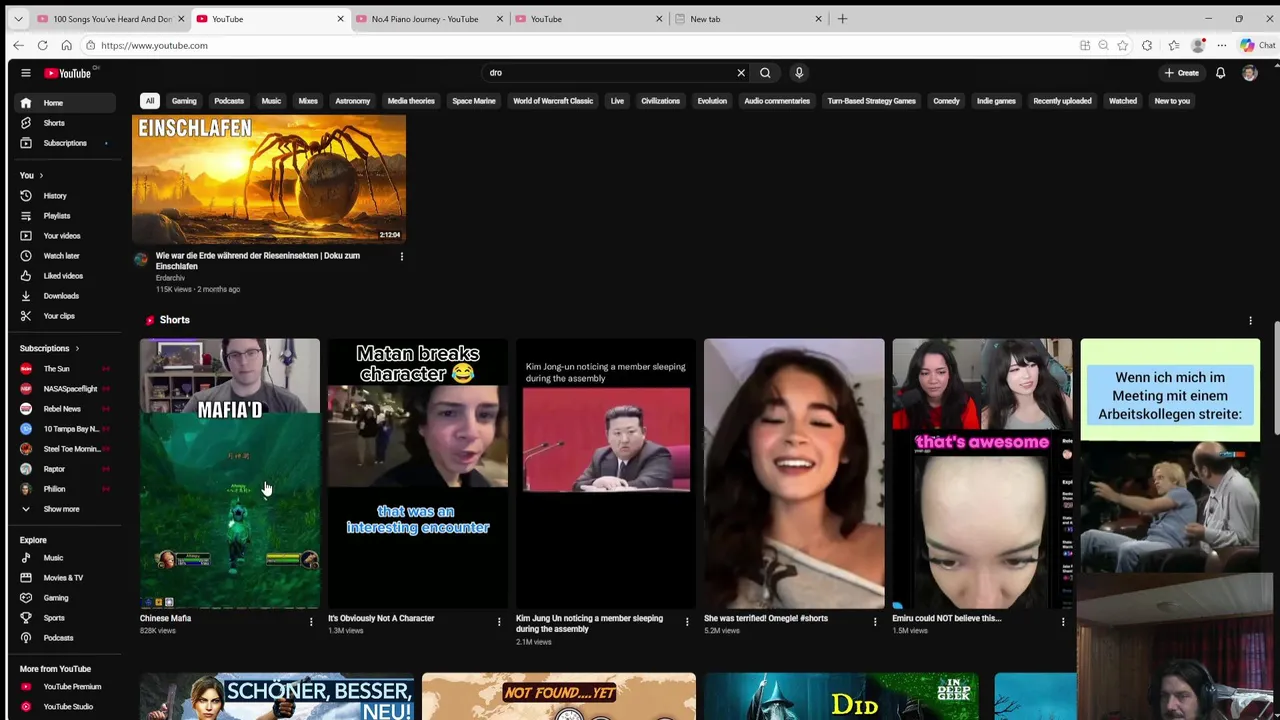Viewport: 1280px width, 720px height.
Task: Open YouTube Studio link
Action: [x=66, y=707]
